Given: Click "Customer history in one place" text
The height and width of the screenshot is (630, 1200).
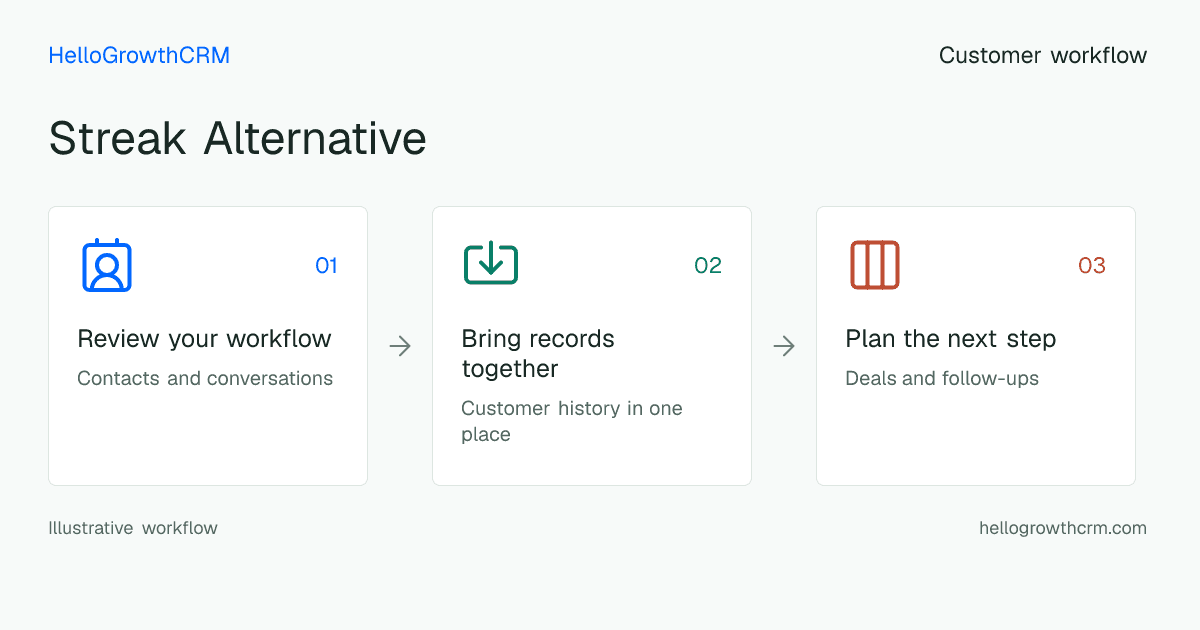Looking at the screenshot, I should click(x=572, y=421).
